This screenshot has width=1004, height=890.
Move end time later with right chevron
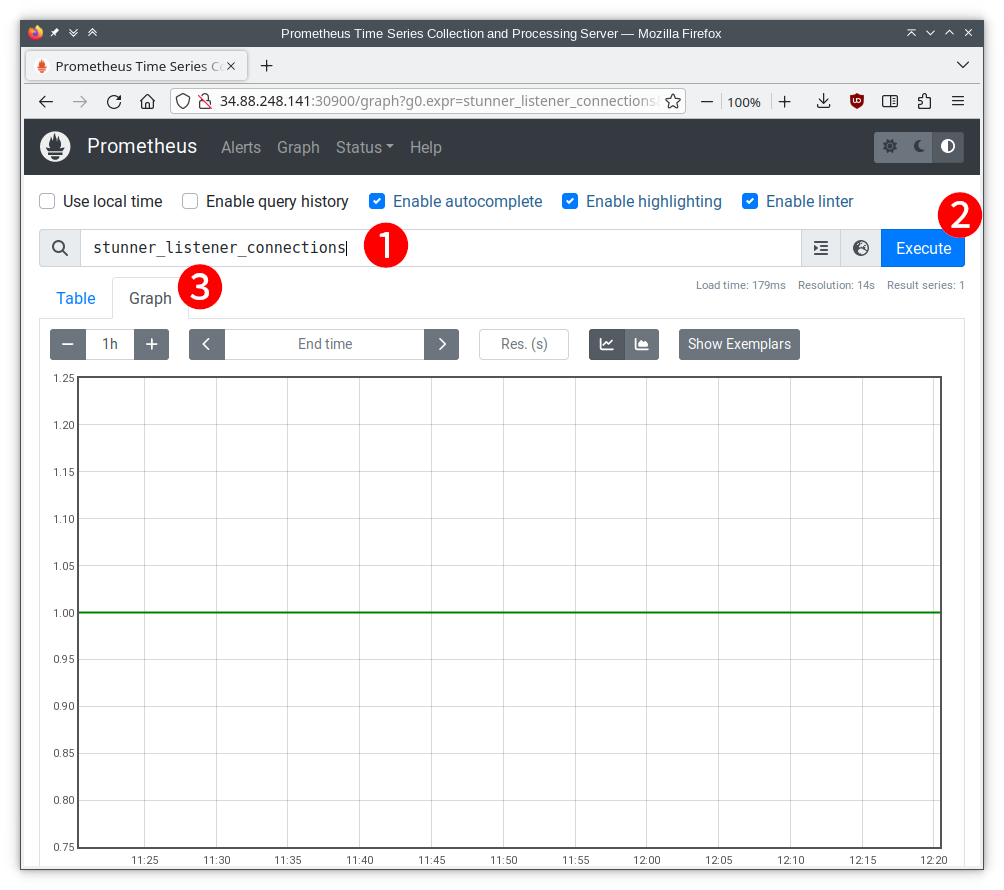(442, 344)
